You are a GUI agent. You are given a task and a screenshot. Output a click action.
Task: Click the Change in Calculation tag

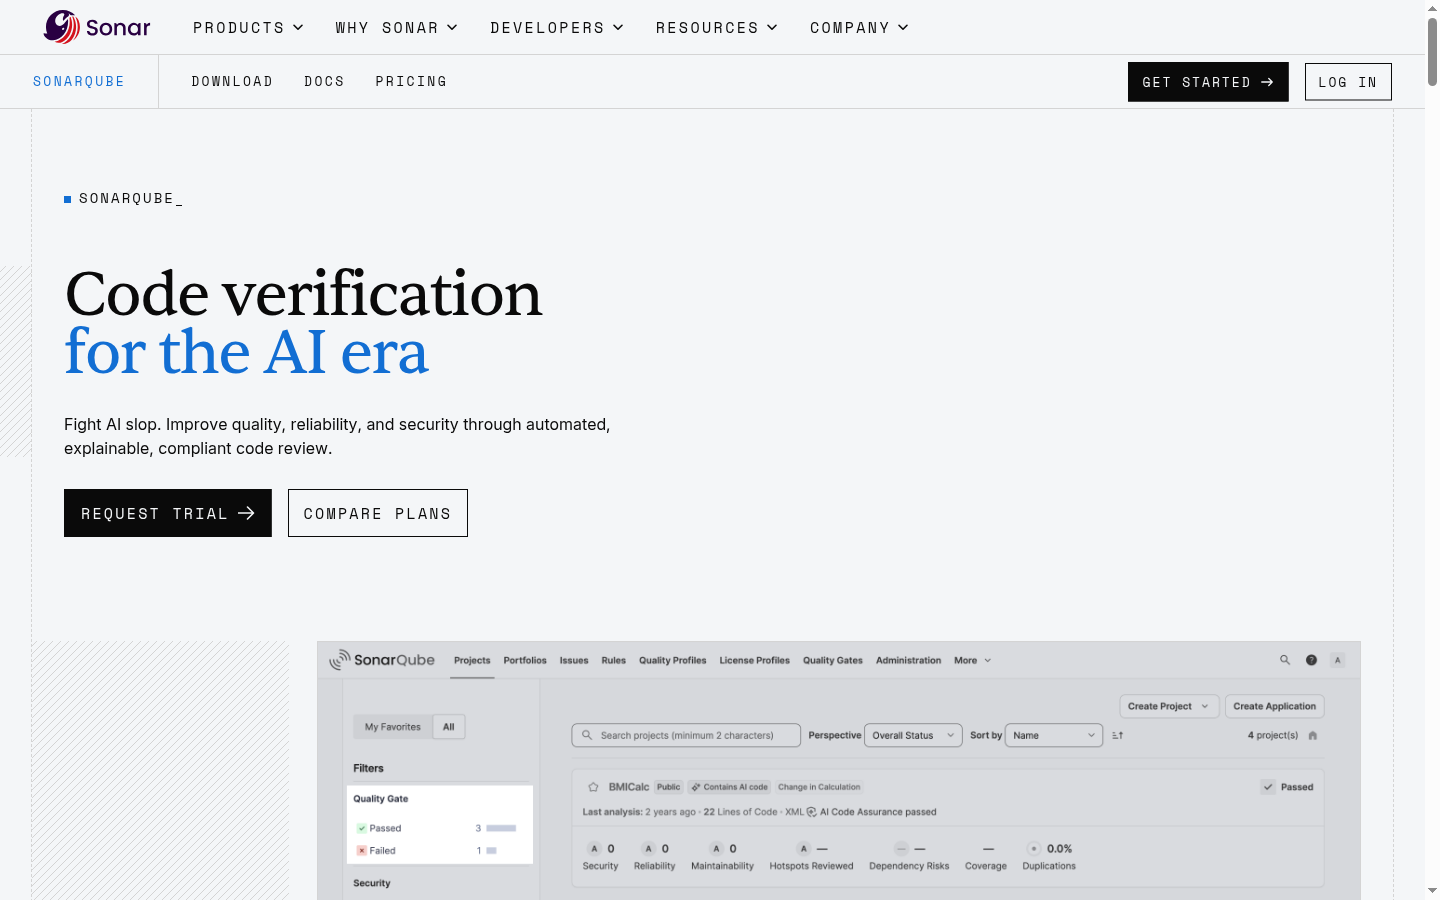point(819,787)
